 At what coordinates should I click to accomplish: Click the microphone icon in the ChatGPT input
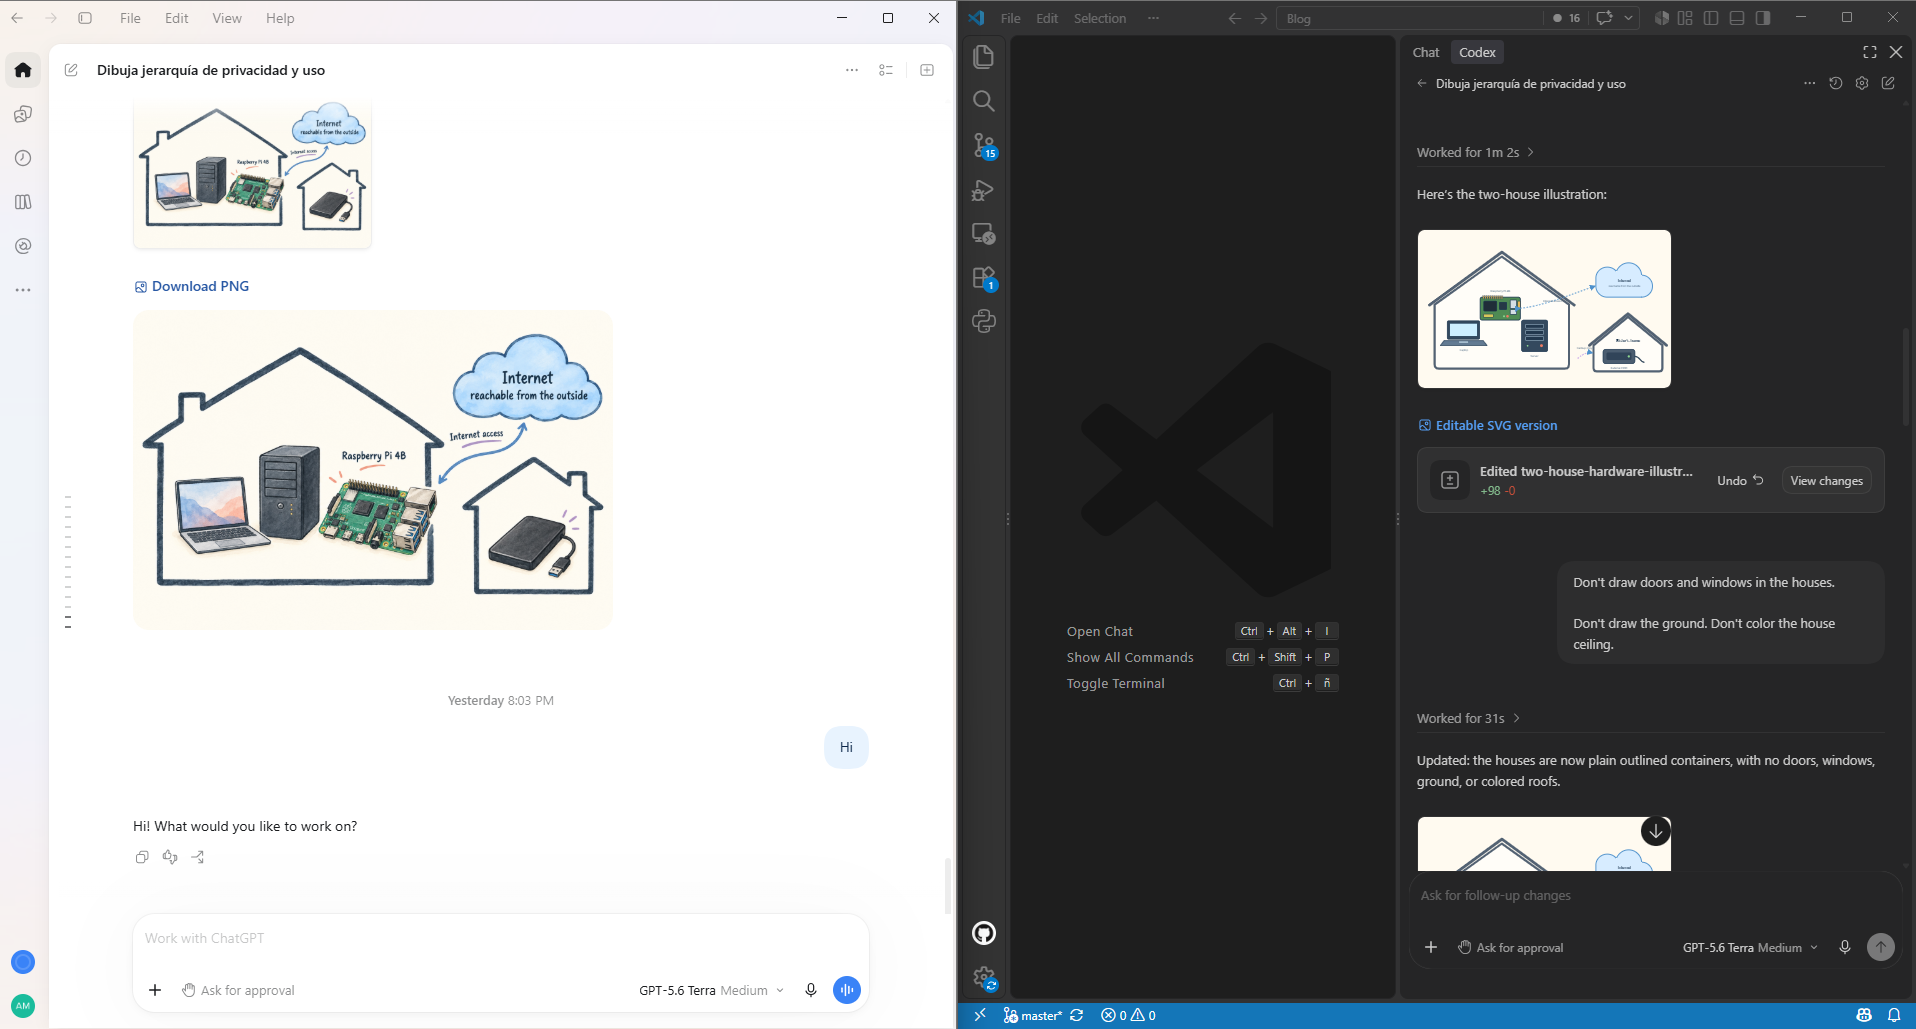811,990
